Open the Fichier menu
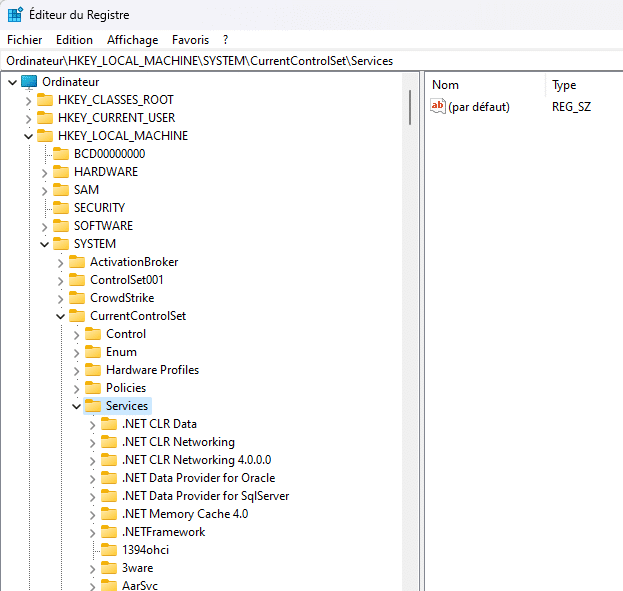 tap(24, 40)
